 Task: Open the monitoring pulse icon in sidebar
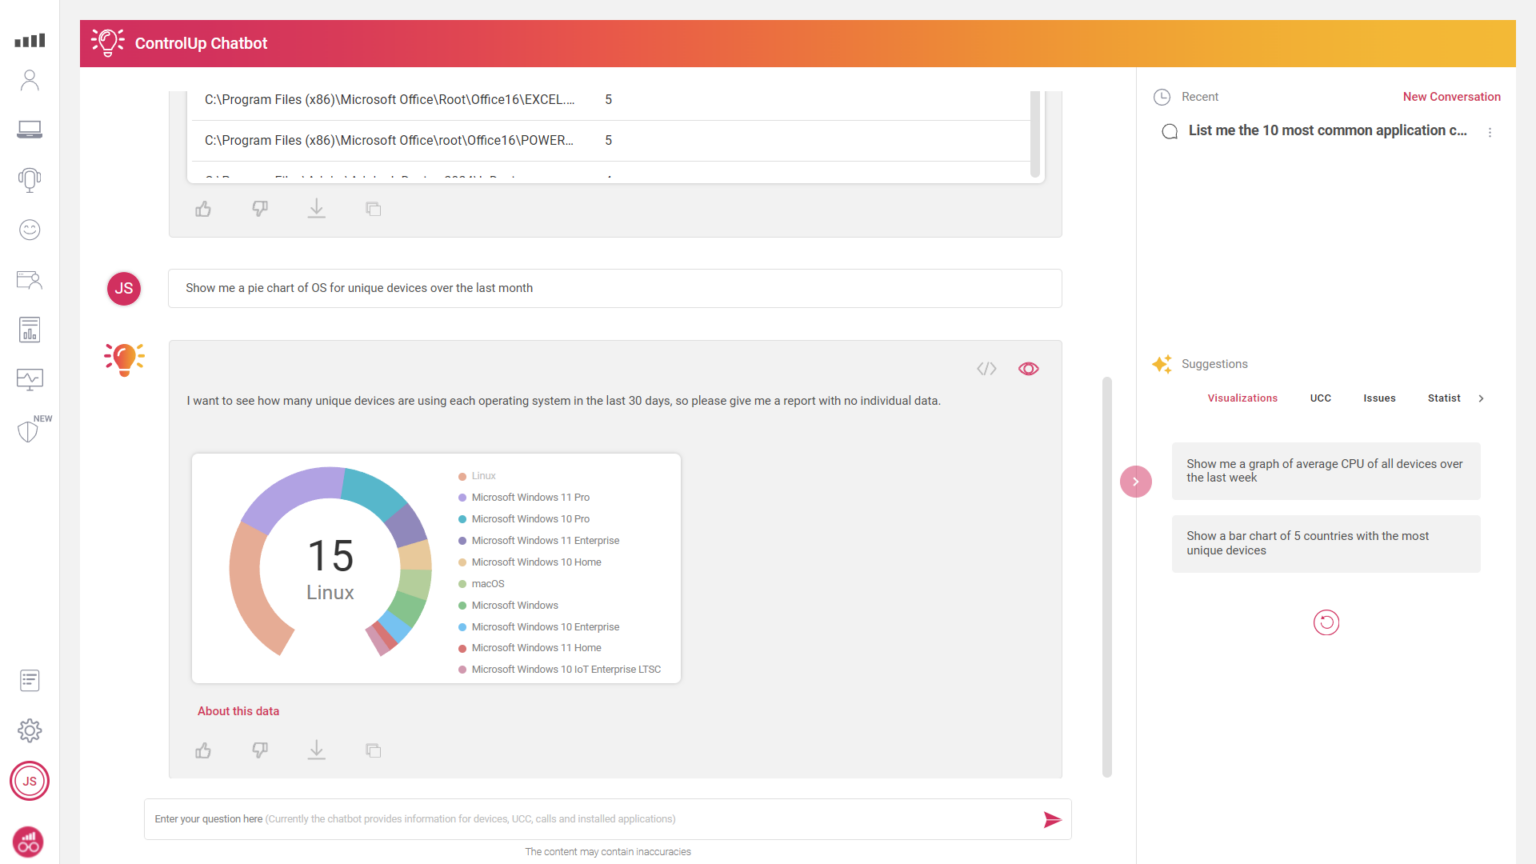29,379
